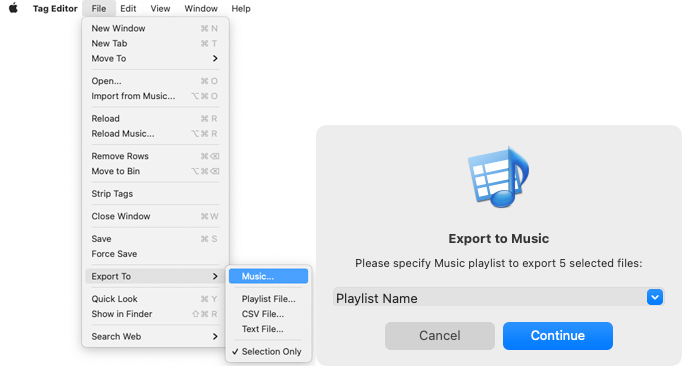The height and width of the screenshot is (370, 687).
Task: Open the Playlist Name dropdown arrow
Action: tap(655, 297)
